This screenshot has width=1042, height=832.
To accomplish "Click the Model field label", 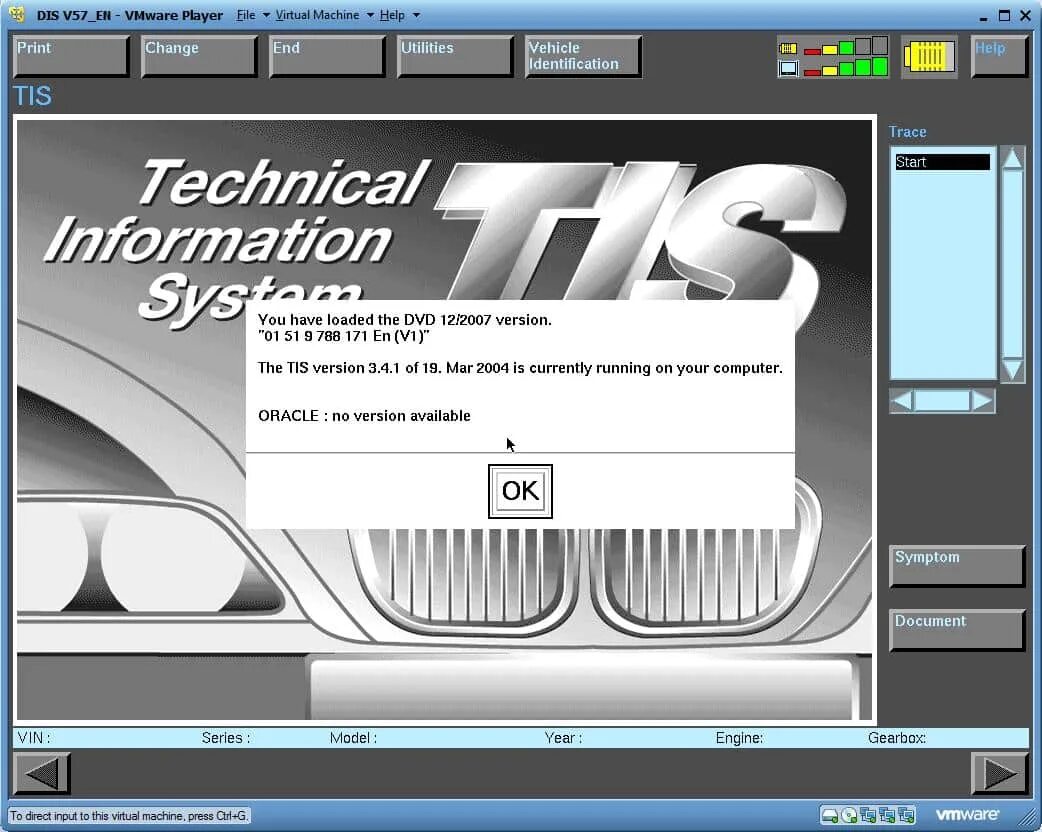I will (354, 738).
